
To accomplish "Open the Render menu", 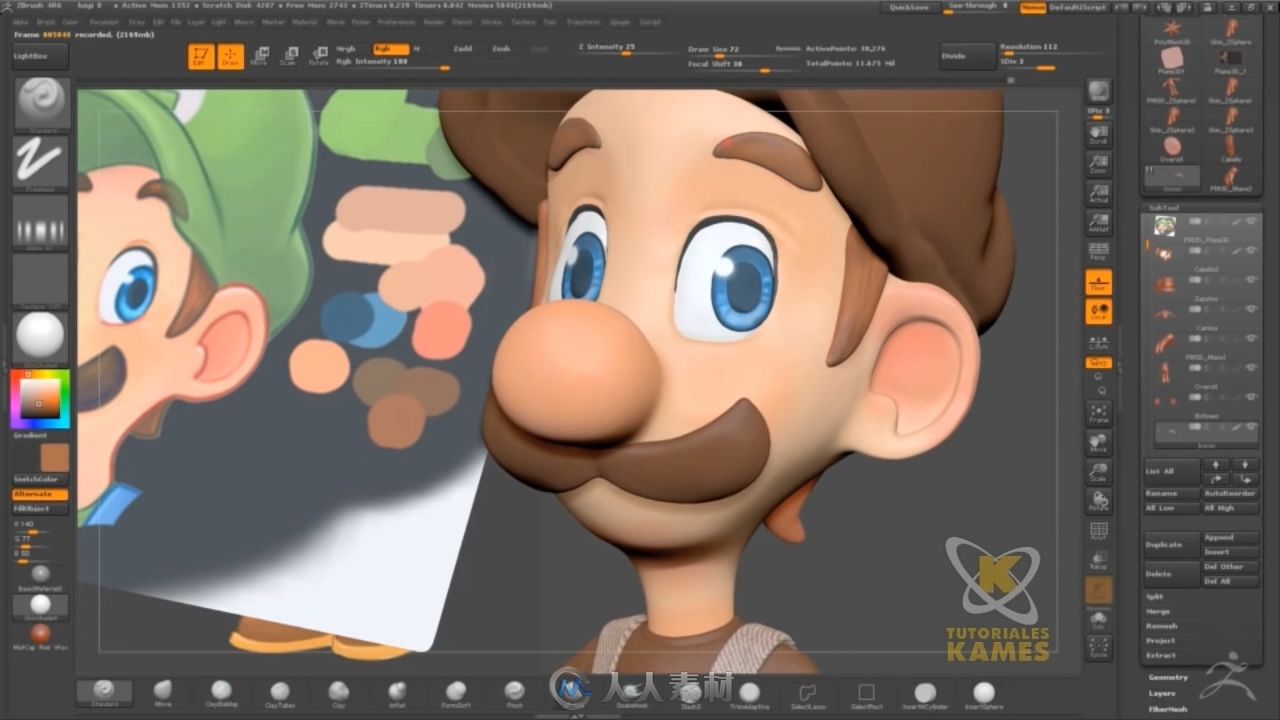I will 434,21.
